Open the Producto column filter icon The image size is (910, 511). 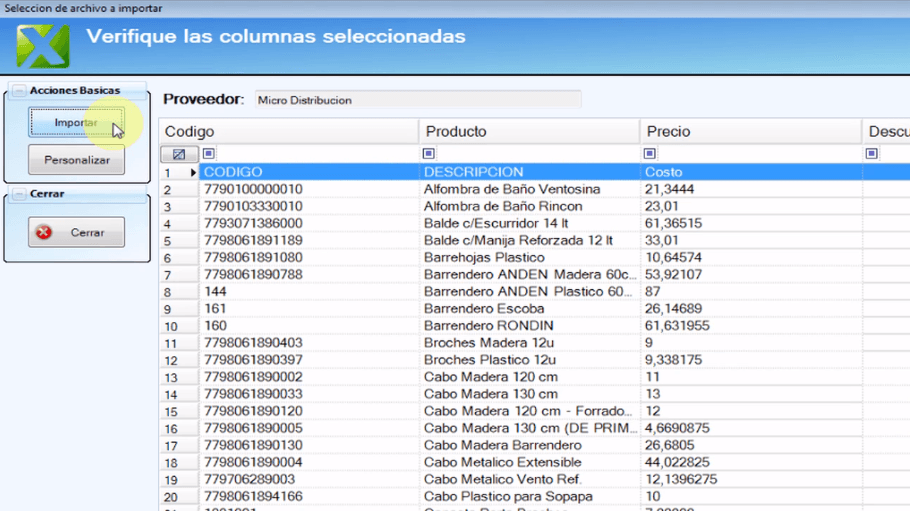[x=429, y=154]
